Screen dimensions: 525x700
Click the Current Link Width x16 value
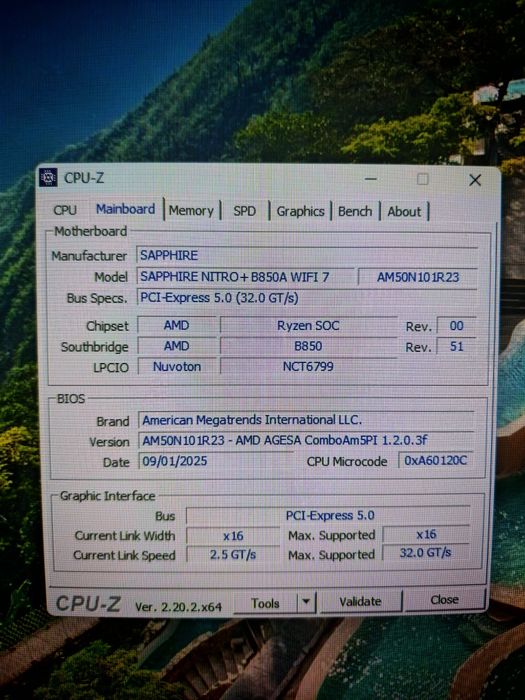tap(233, 536)
